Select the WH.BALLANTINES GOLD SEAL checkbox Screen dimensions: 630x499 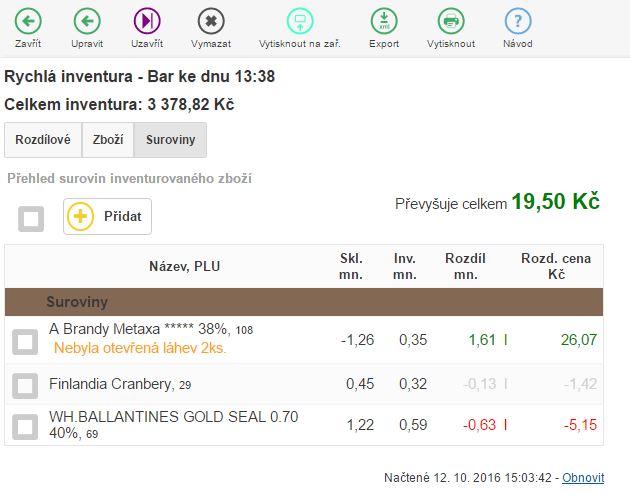tap(25, 427)
